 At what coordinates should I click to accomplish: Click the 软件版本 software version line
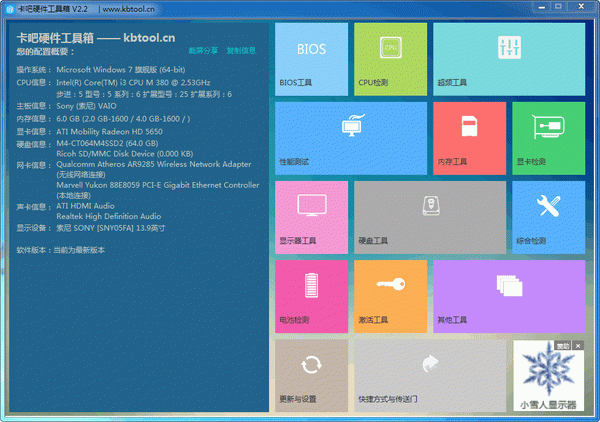(60, 250)
